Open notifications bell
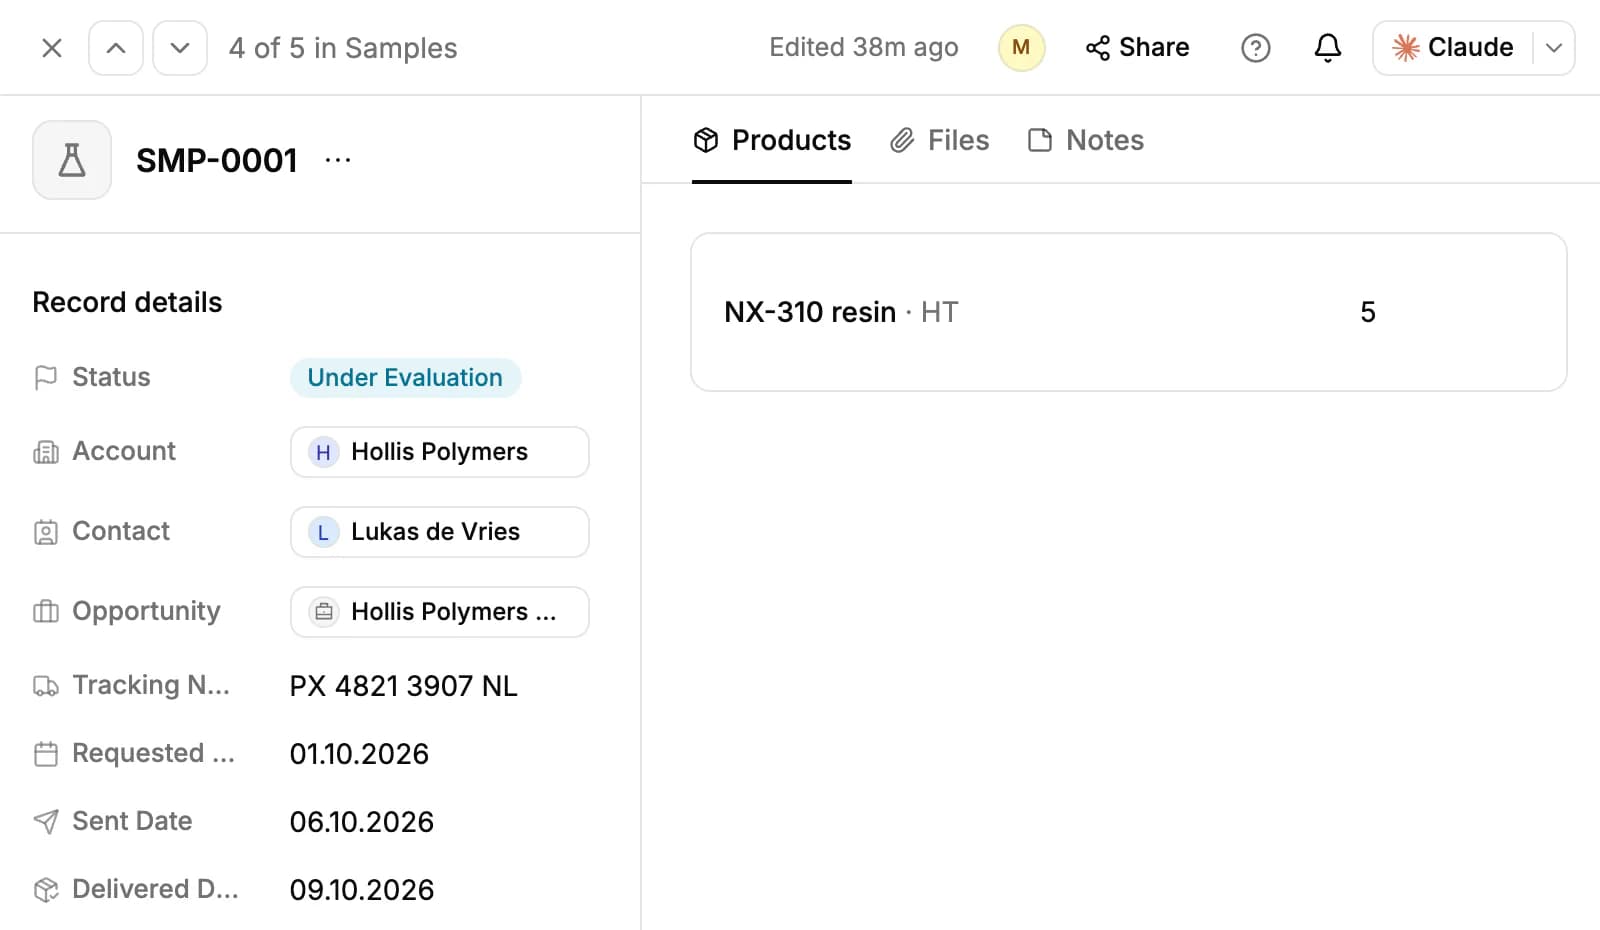 1327,48
